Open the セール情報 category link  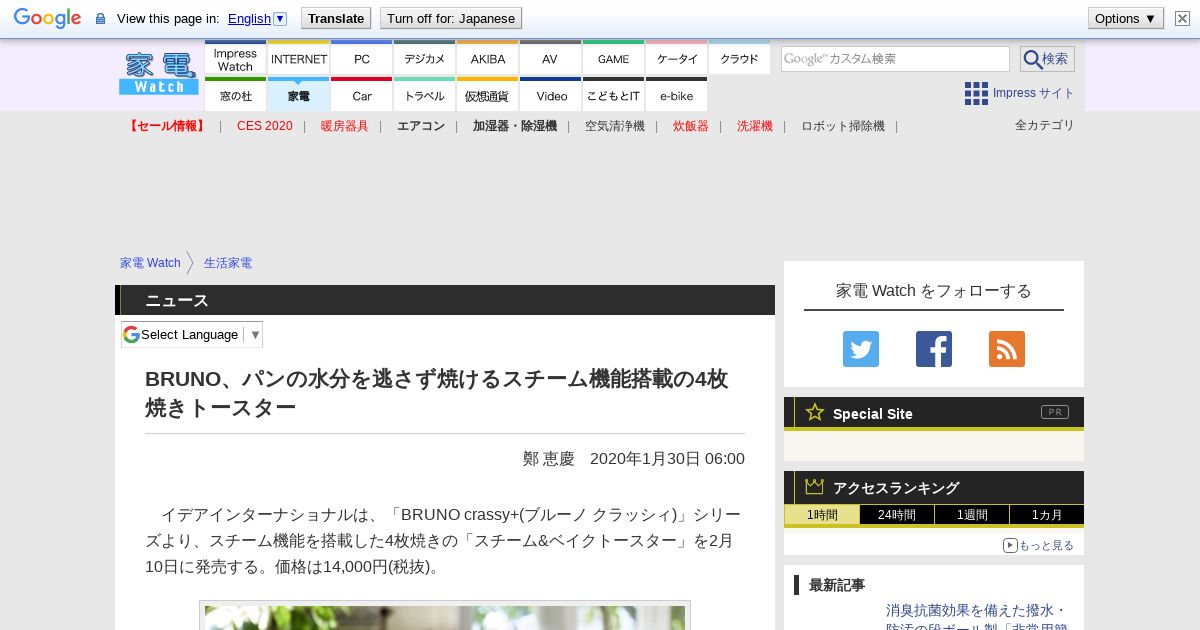[x=167, y=126]
